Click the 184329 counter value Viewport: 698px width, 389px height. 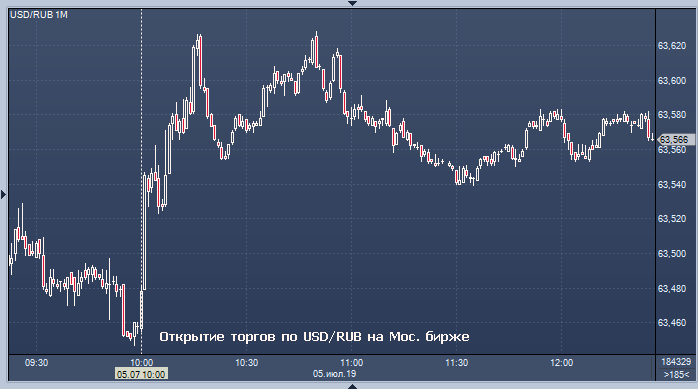676,362
